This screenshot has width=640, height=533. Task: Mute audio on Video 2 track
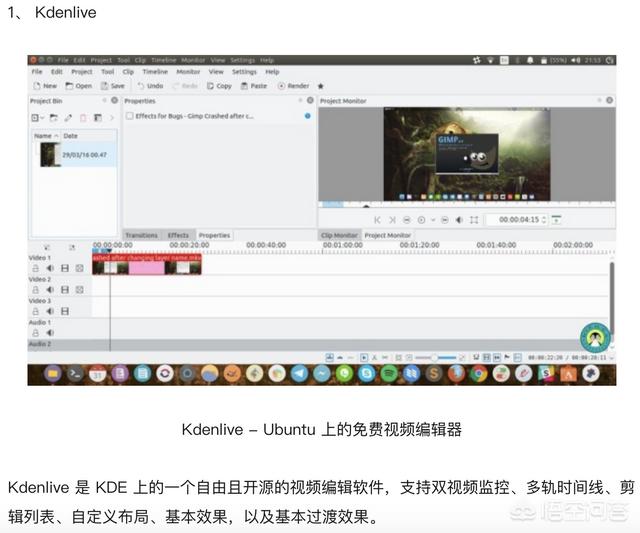[50, 290]
